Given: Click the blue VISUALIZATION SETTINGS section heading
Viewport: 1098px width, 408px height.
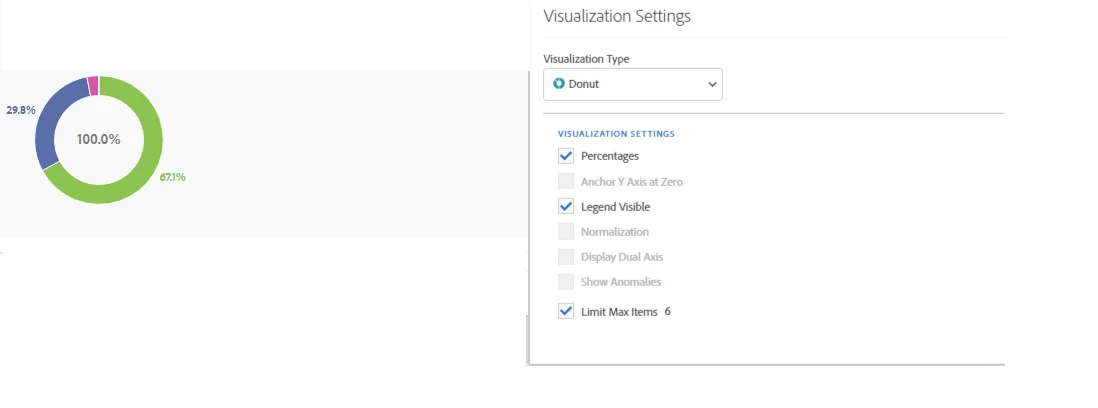Looking at the screenshot, I should click(616, 133).
